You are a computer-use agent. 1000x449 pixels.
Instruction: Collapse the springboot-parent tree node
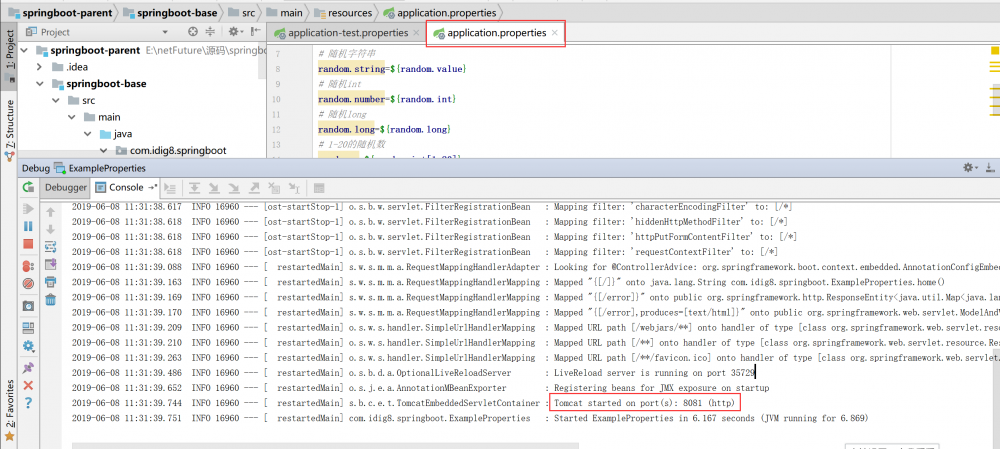coord(24,50)
